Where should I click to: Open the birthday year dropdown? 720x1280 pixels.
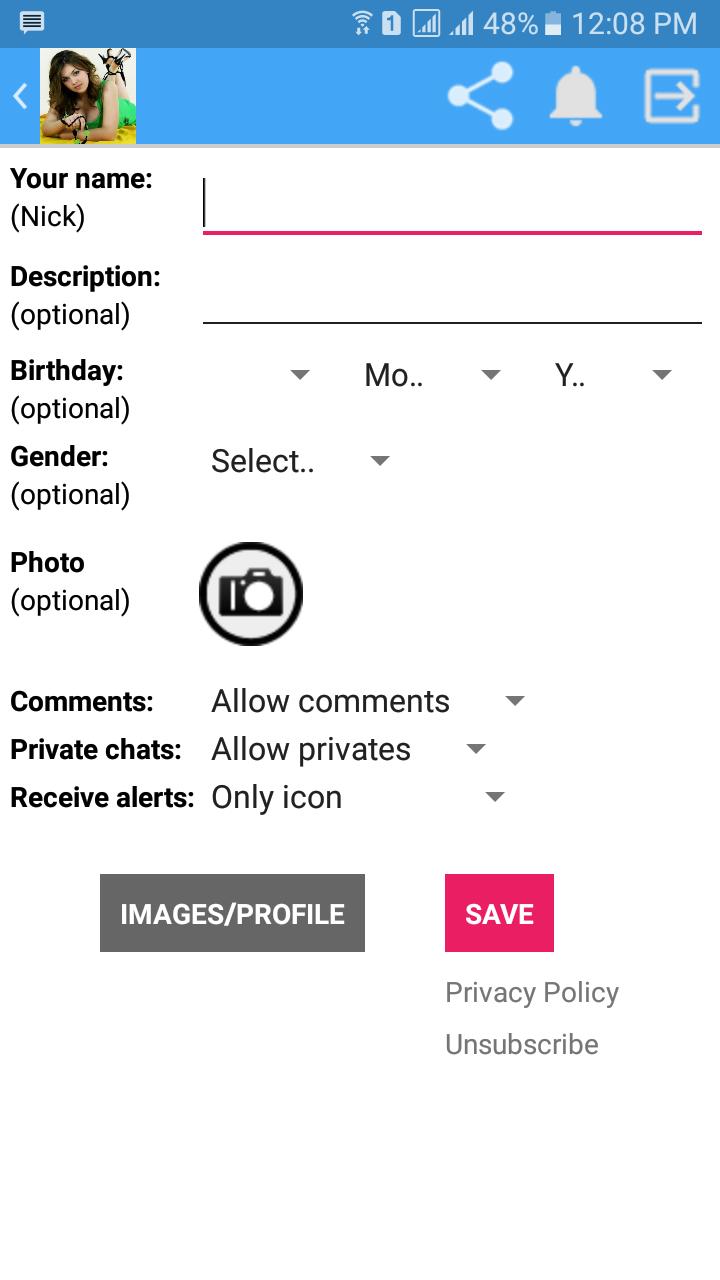click(x=612, y=375)
